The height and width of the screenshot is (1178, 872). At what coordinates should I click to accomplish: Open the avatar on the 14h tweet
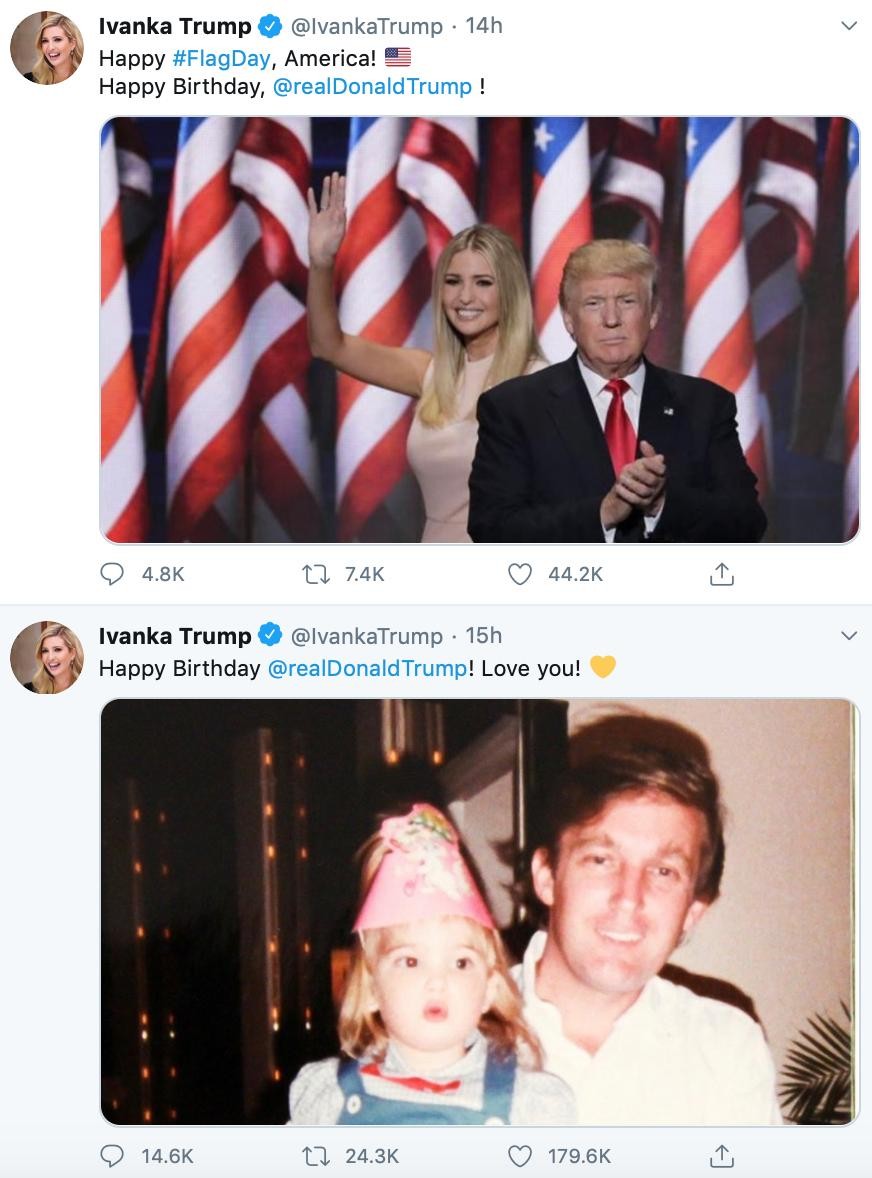coord(47,48)
